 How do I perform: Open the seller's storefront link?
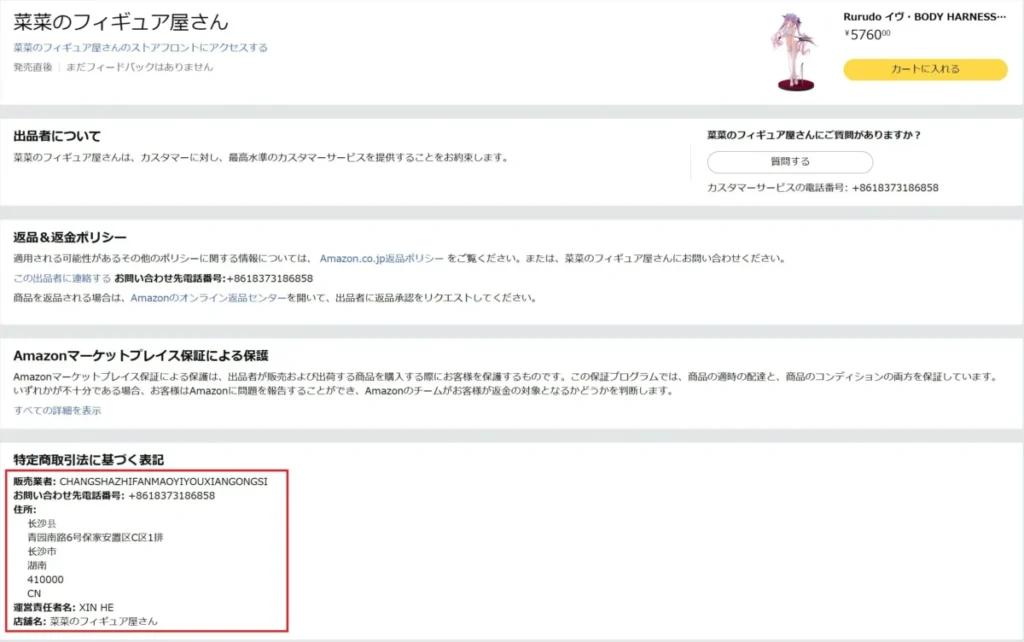click(140, 47)
